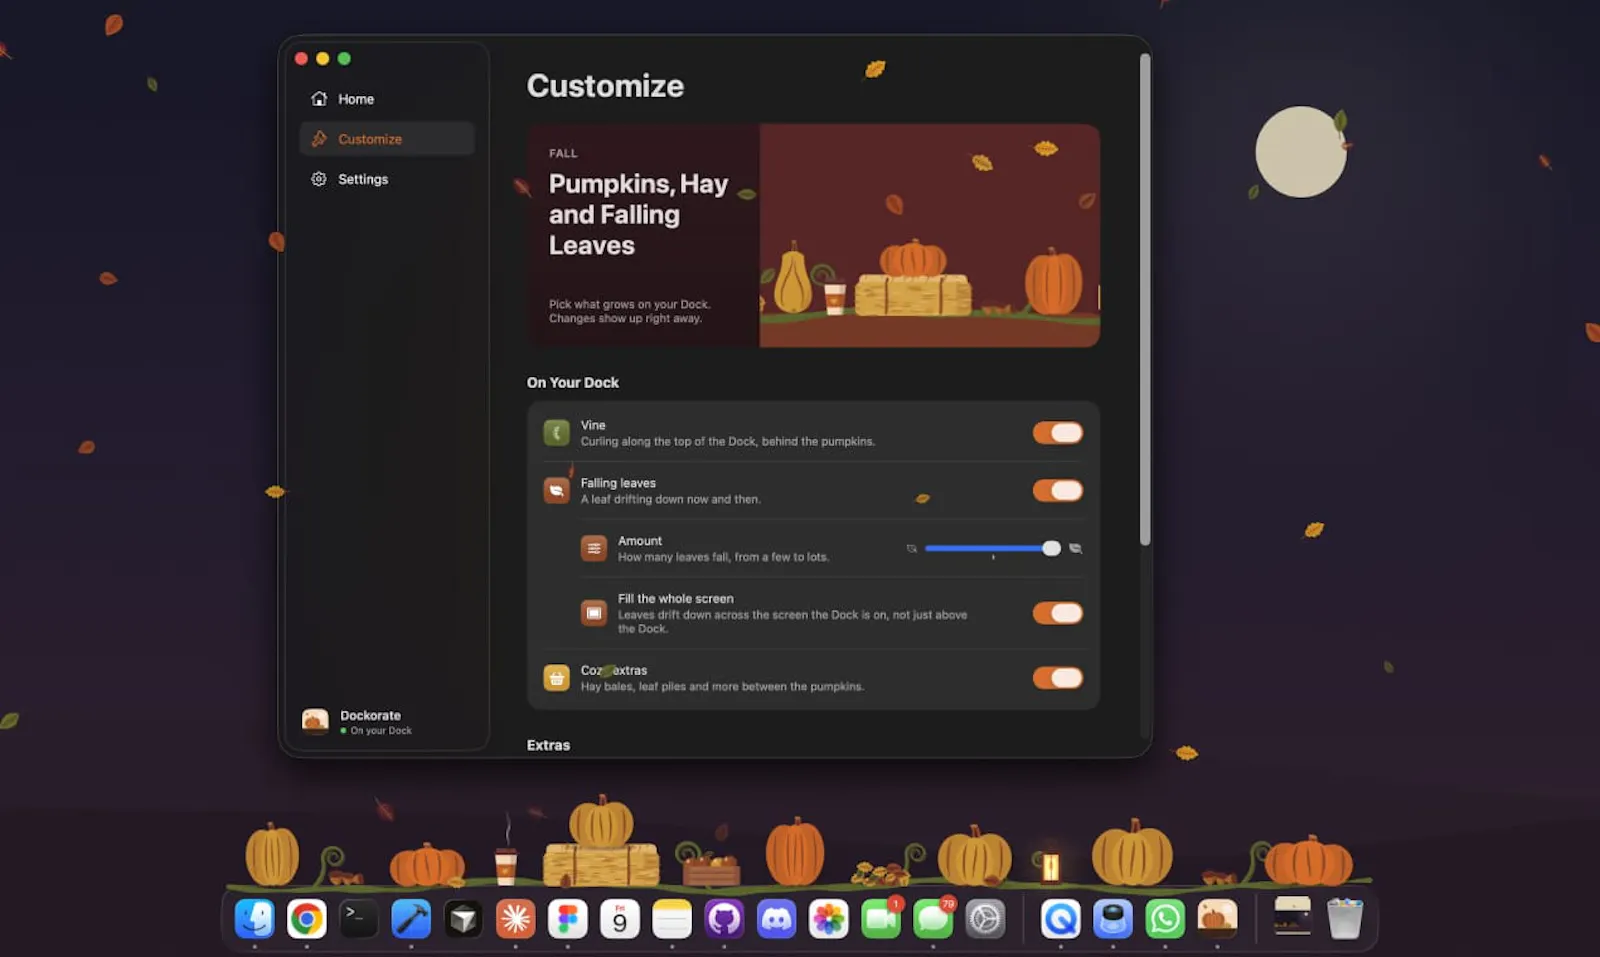Click the green Vine row icon
The image size is (1600, 957).
click(x=556, y=432)
